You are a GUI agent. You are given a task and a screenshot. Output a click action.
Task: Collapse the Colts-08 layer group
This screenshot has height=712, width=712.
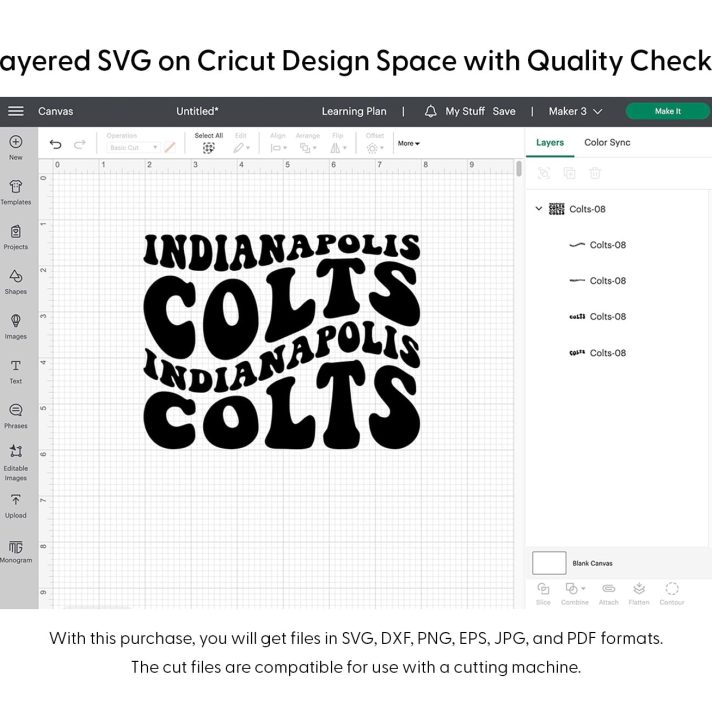click(539, 208)
